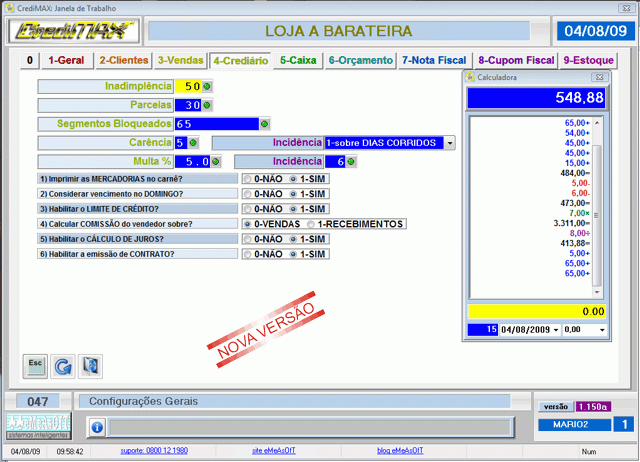Click green indicator next to Parcelas
640x462 pixels.
208,105
